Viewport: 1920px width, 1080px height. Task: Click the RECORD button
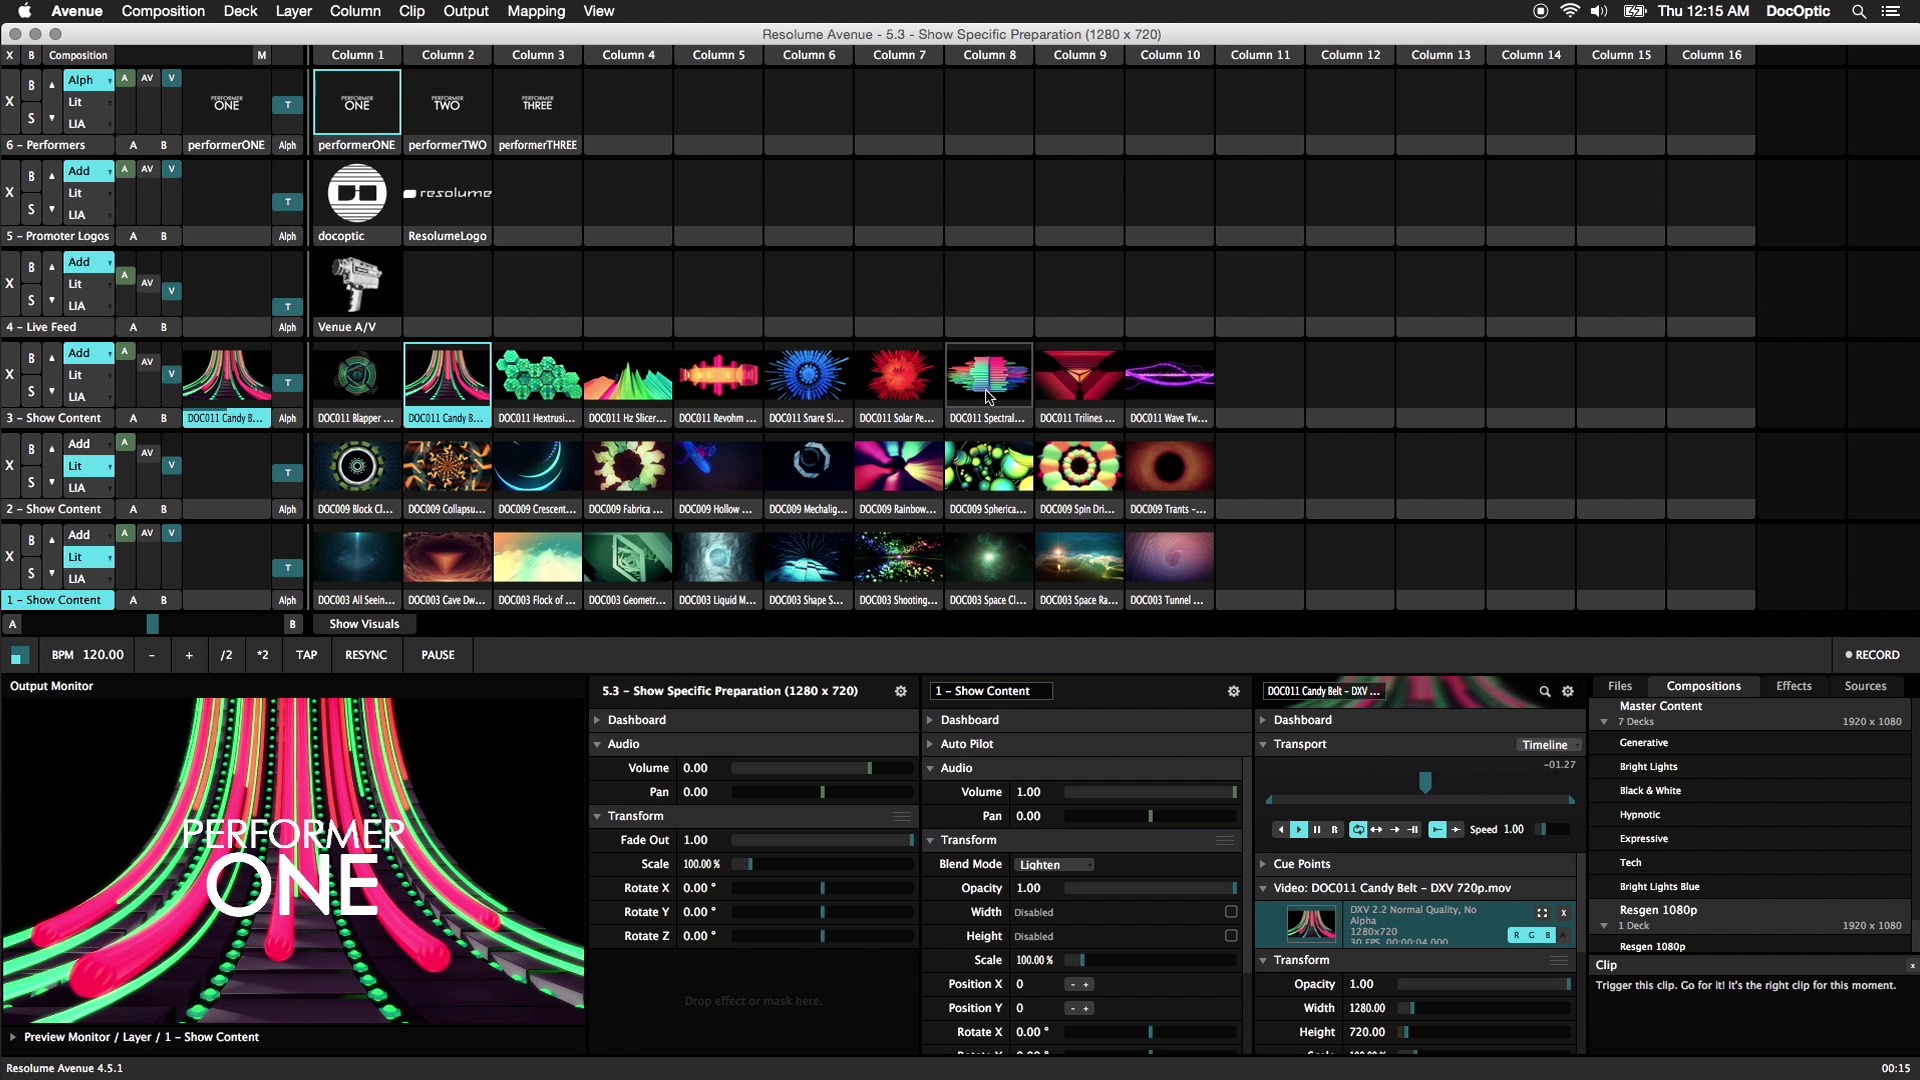[1872, 655]
